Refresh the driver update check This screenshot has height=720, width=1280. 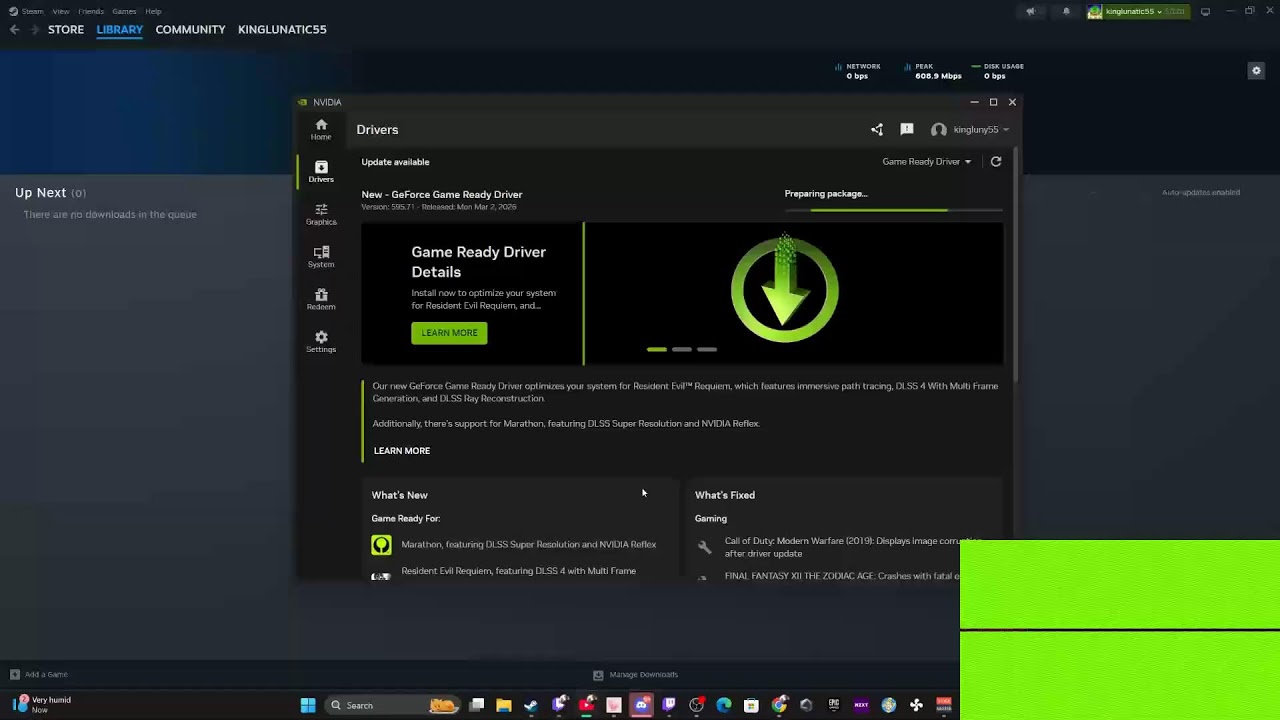pyautogui.click(x=996, y=161)
